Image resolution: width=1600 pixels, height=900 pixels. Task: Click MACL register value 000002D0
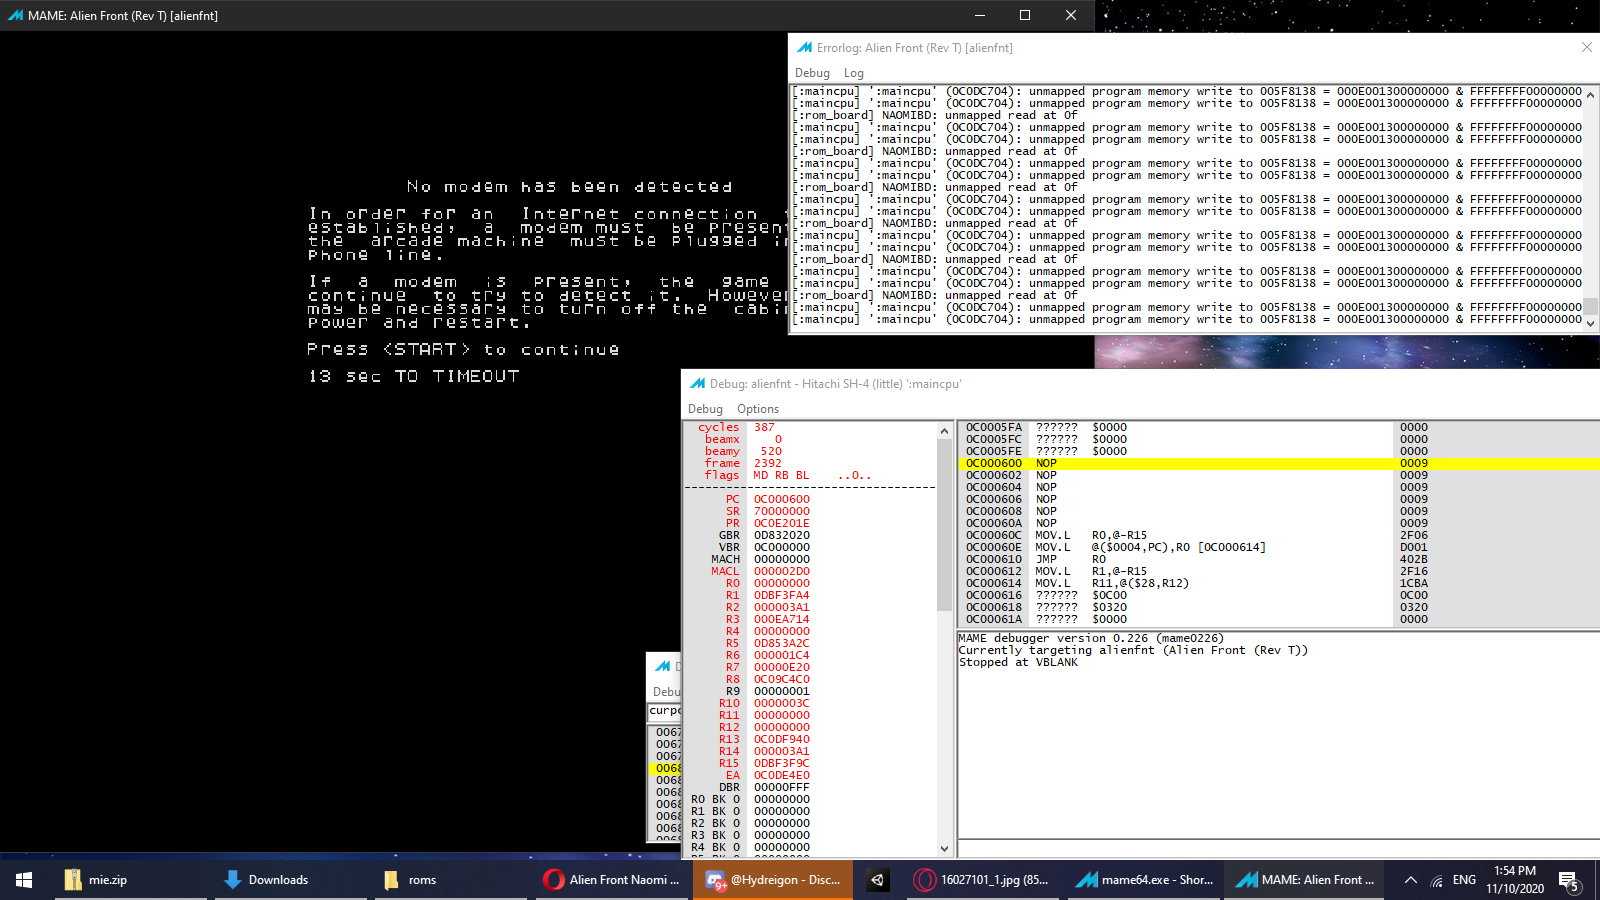[x=782, y=571]
